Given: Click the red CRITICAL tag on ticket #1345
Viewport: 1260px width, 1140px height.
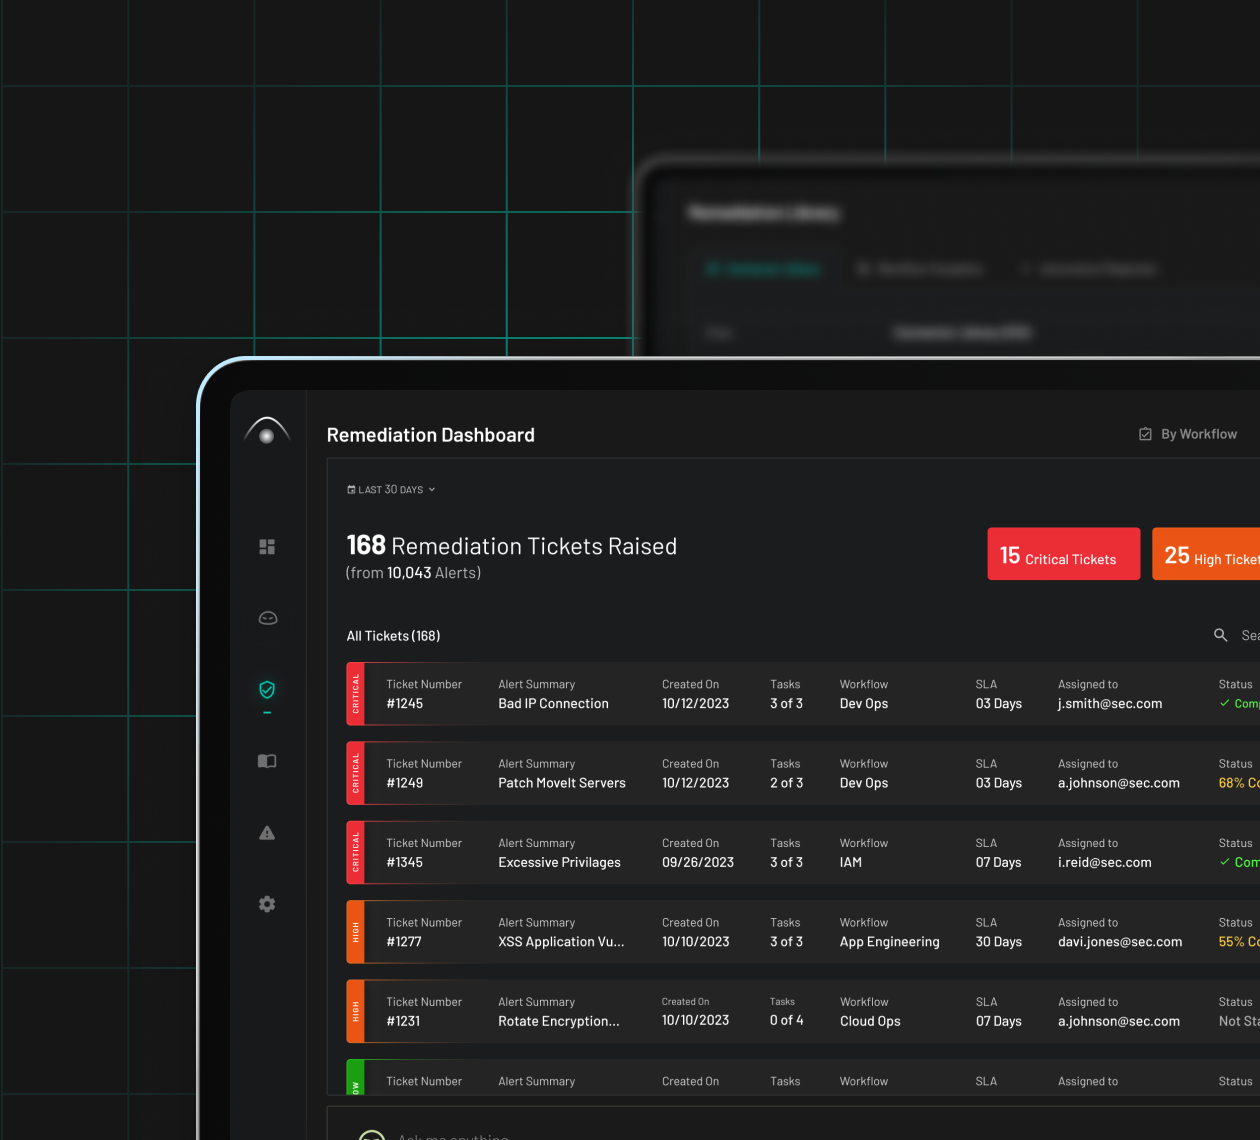Looking at the screenshot, I should pos(355,852).
